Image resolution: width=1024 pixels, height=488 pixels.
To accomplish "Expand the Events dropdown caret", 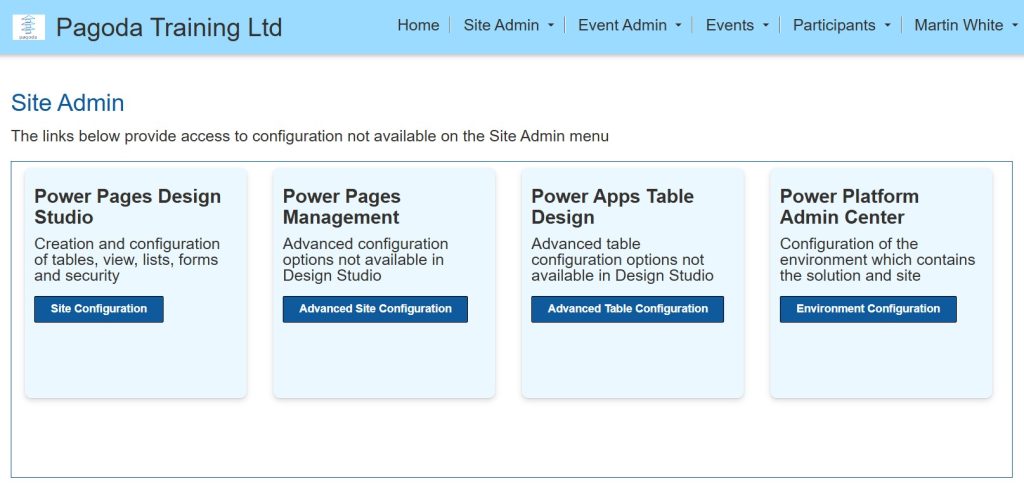I will click(765, 25).
